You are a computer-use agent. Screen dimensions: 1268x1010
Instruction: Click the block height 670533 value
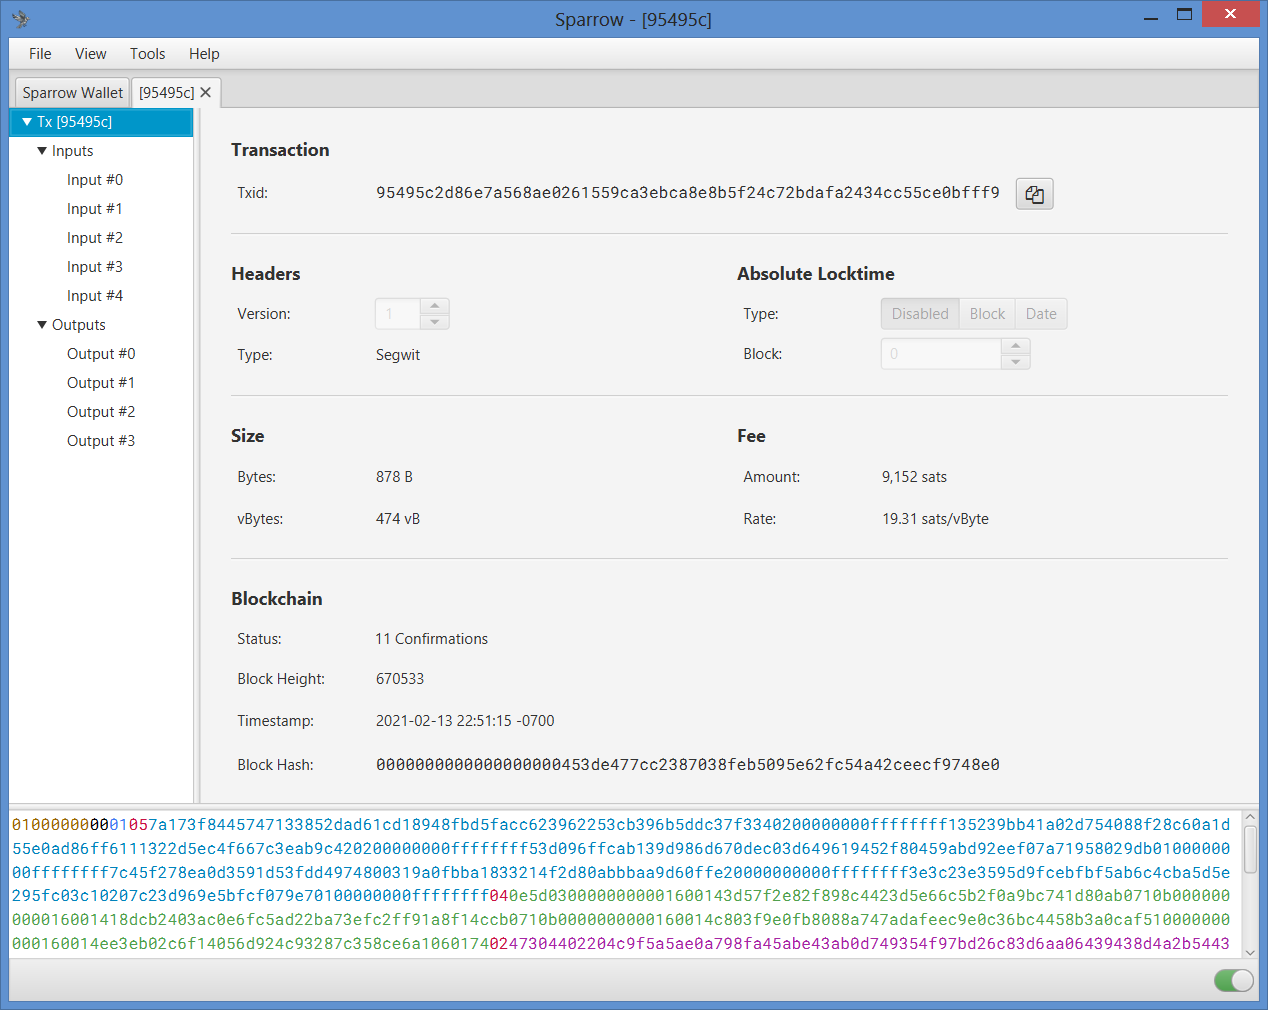pos(400,679)
